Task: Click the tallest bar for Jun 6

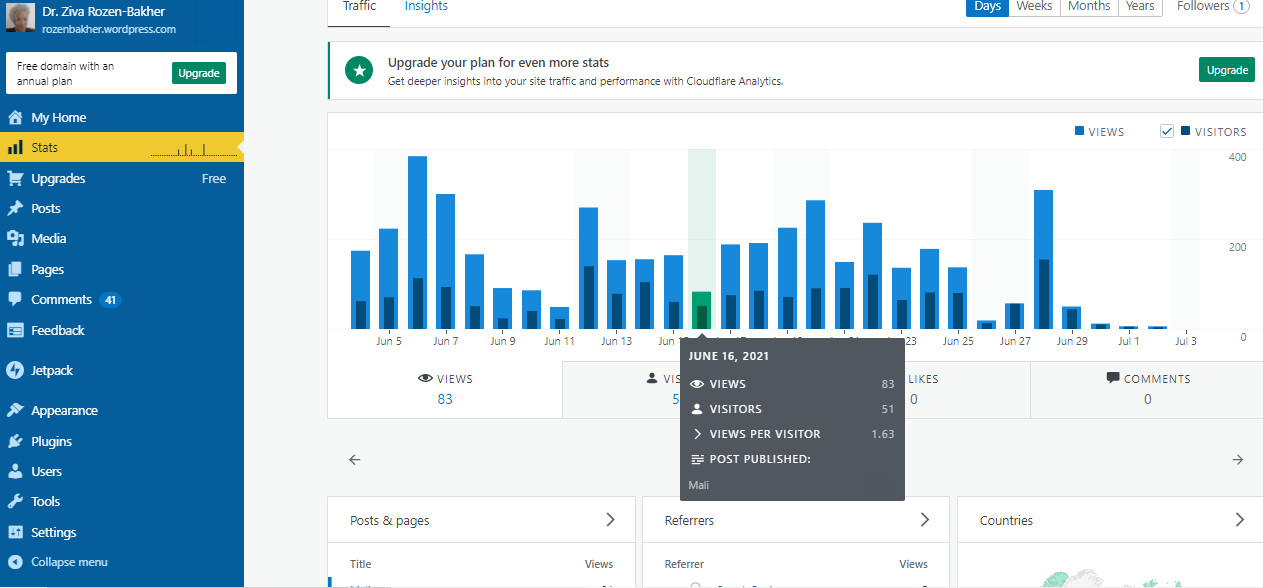Action: (x=417, y=242)
